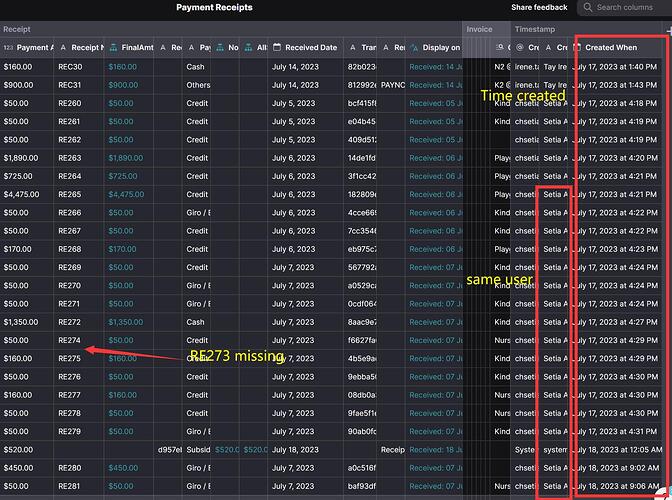Click the text-type icon beside Tran header
The image size is (672, 500).
352,48
